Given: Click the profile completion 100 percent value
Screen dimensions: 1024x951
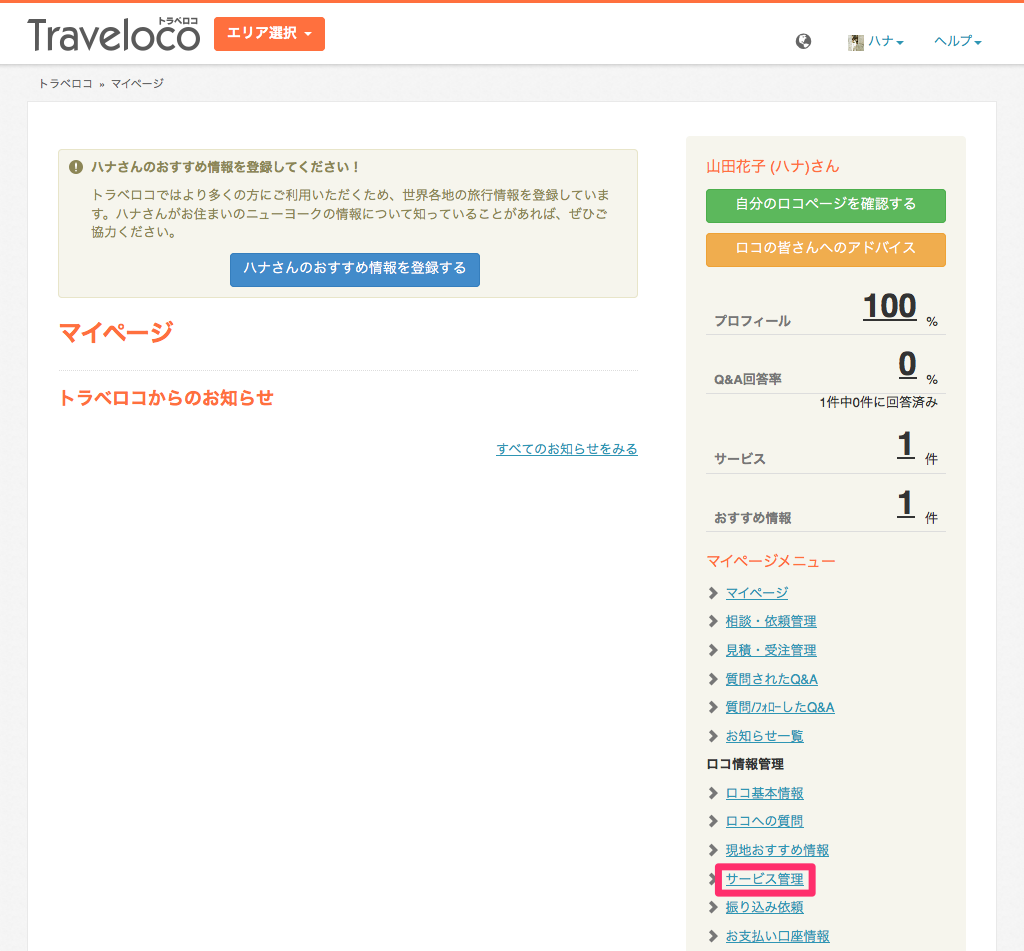Looking at the screenshot, I should click(x=889, y=306).
